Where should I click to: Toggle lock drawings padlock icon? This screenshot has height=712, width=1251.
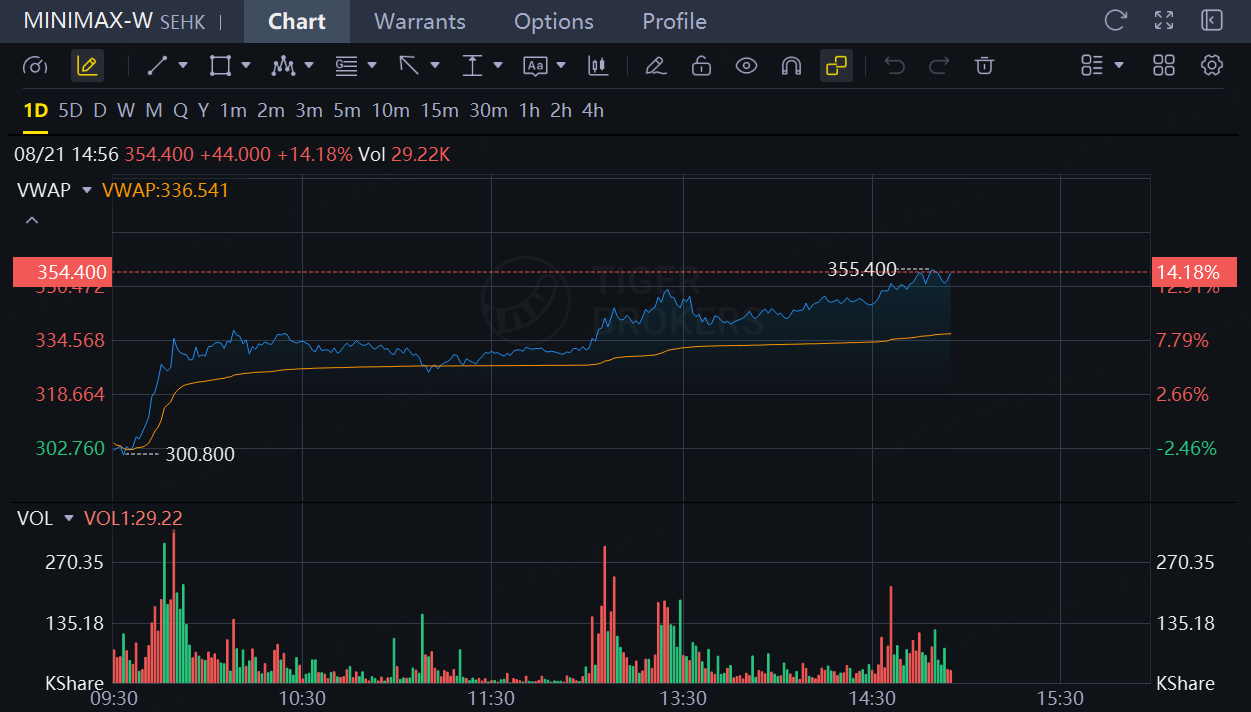701,66
